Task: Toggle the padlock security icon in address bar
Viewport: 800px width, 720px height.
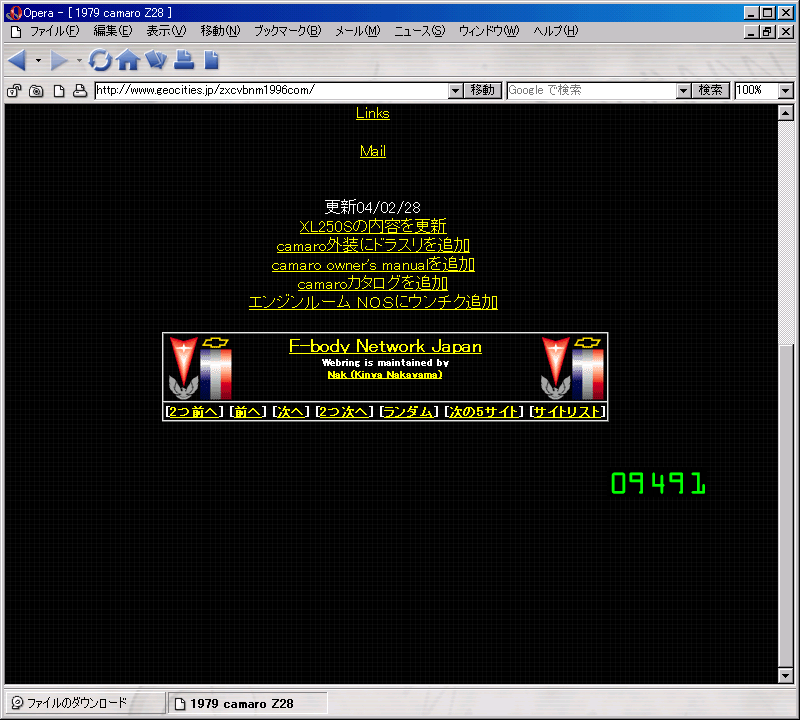Action: [x=14, y=91]
